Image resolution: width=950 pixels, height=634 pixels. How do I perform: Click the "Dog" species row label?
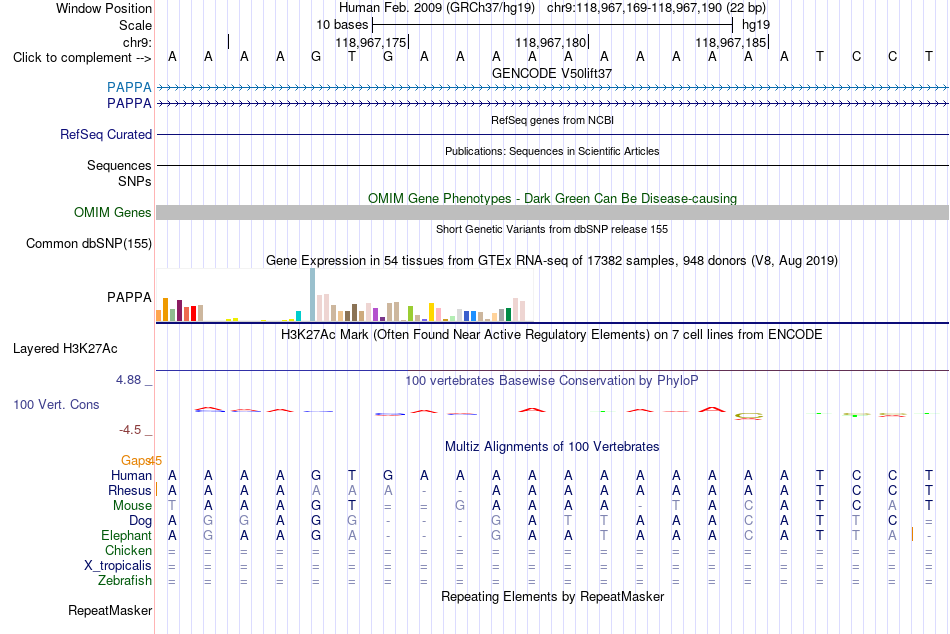[141, 521]
